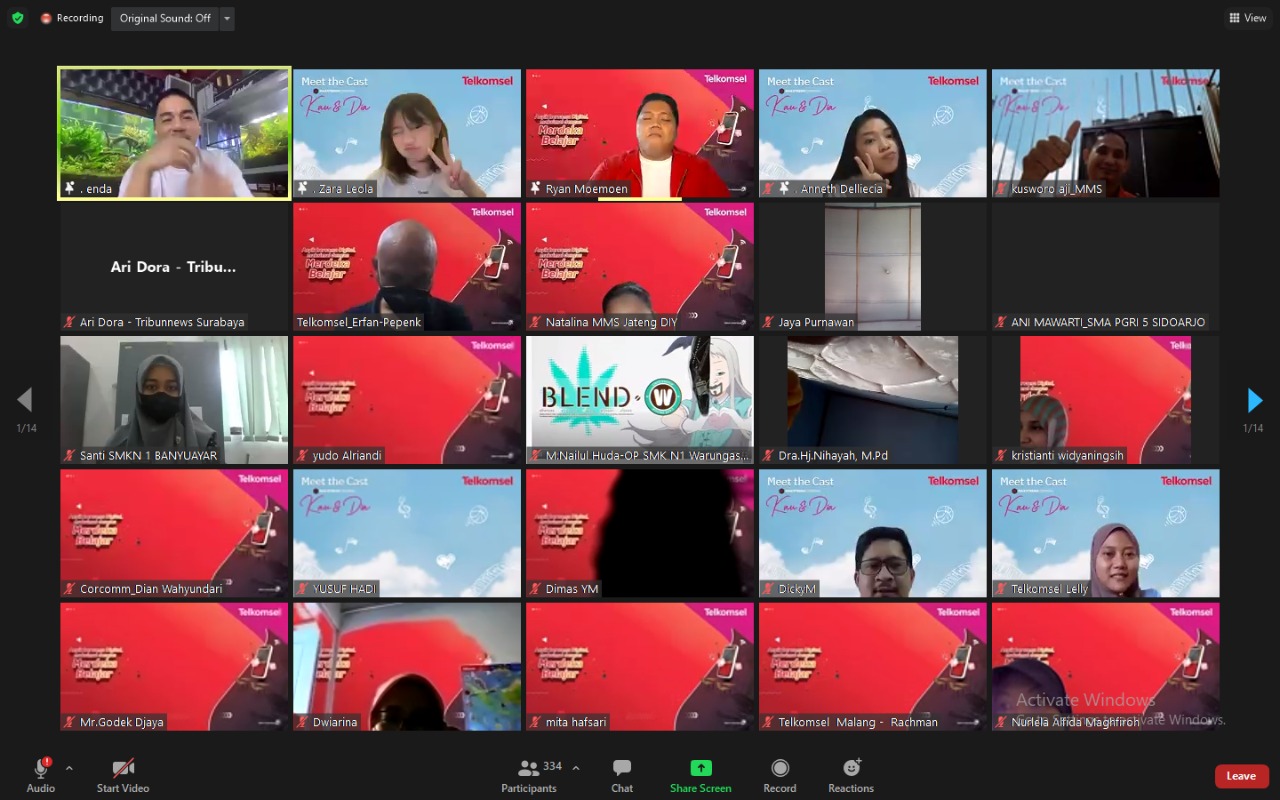The image size is (1280, 800).
Task: Toggle Original Sound: Off setting
Action: (164, 18)
